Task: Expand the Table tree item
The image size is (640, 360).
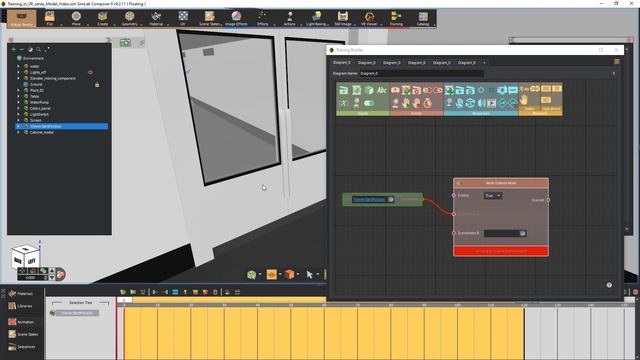Action: point(18,96)
